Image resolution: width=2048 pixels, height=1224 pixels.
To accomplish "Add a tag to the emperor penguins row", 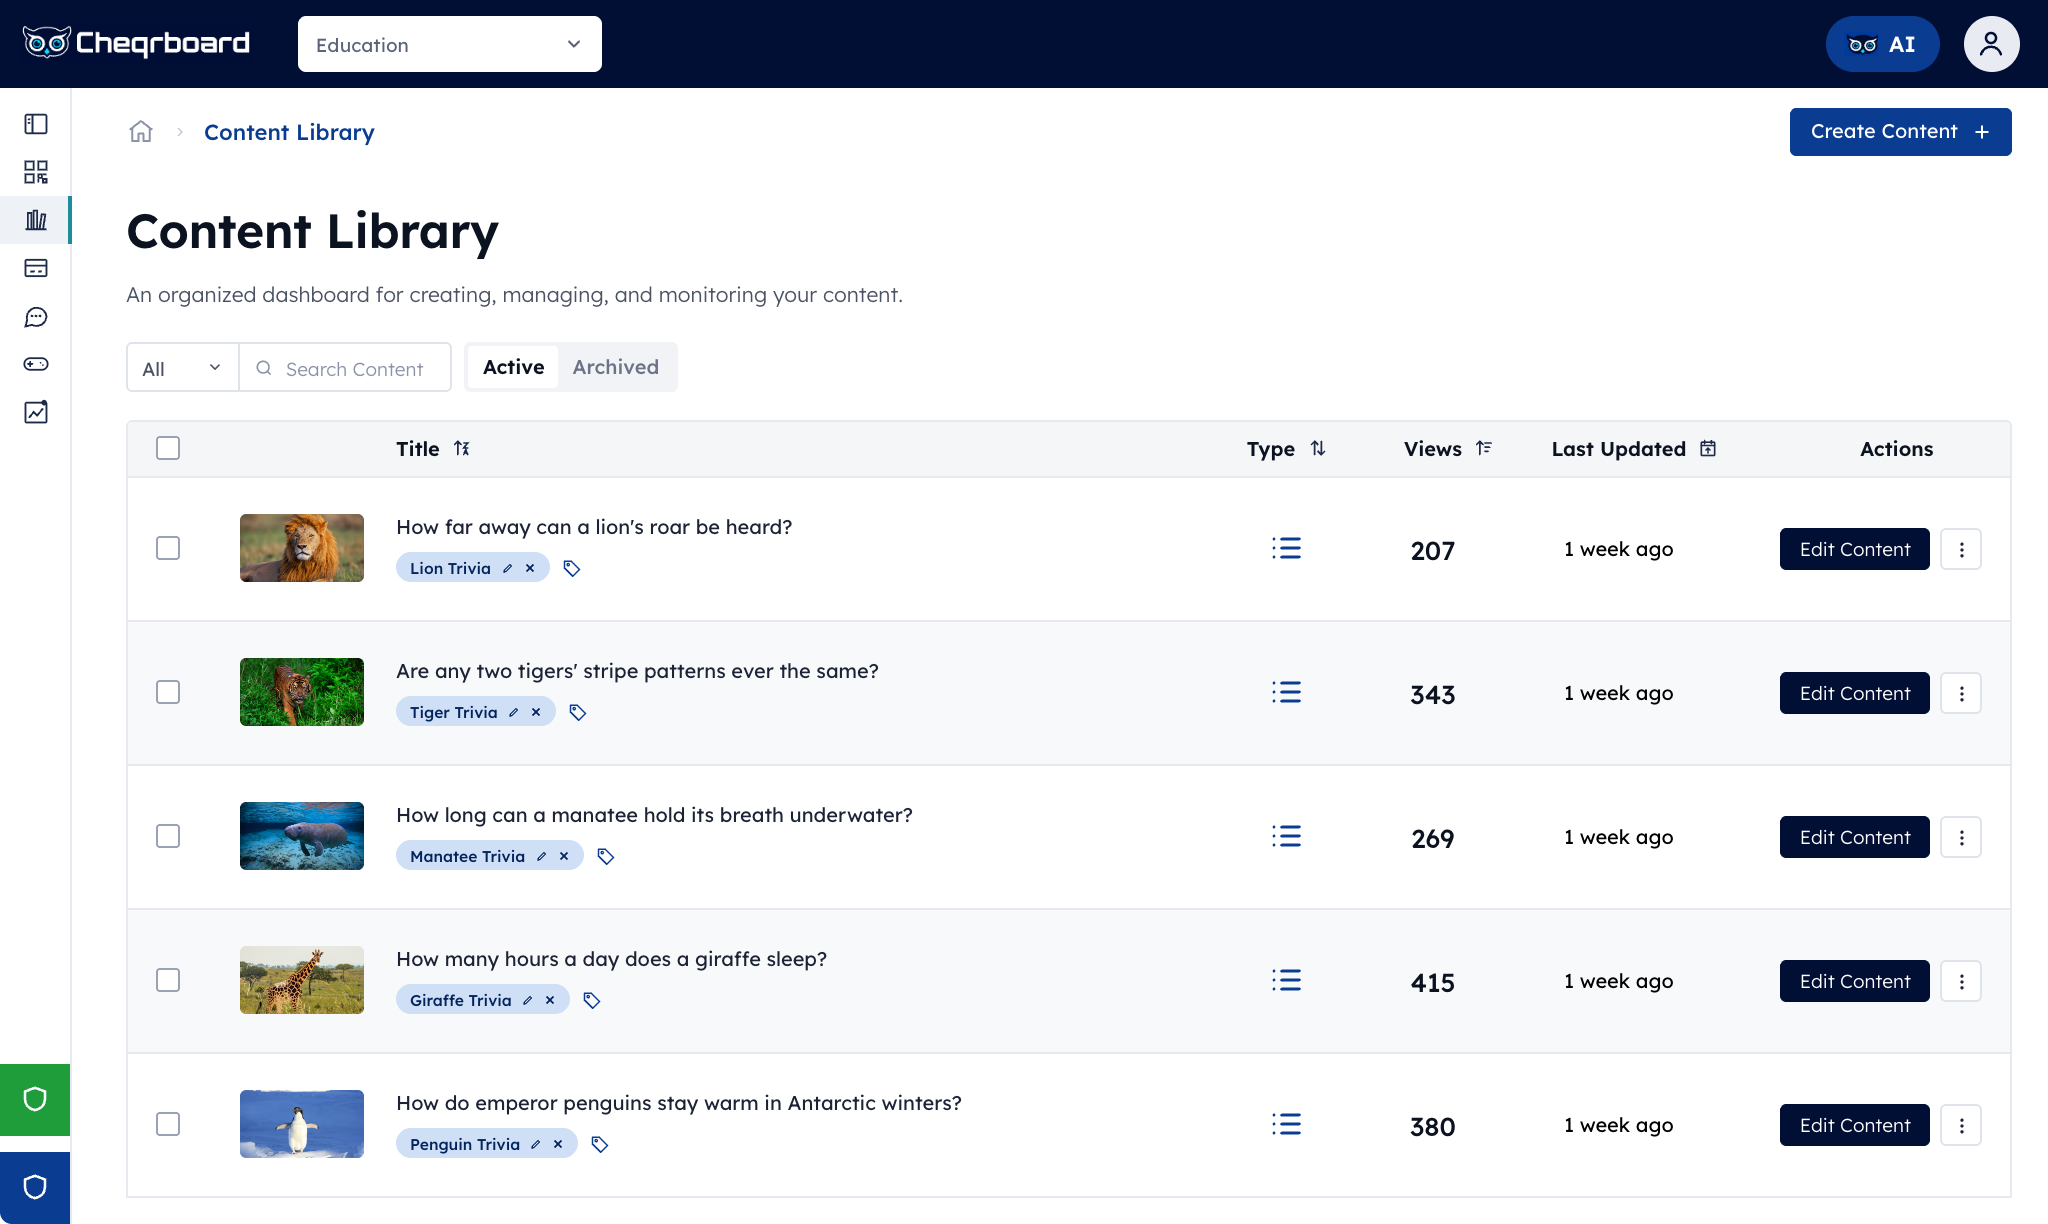I will pyautogui.click(x=600, y=1144).
